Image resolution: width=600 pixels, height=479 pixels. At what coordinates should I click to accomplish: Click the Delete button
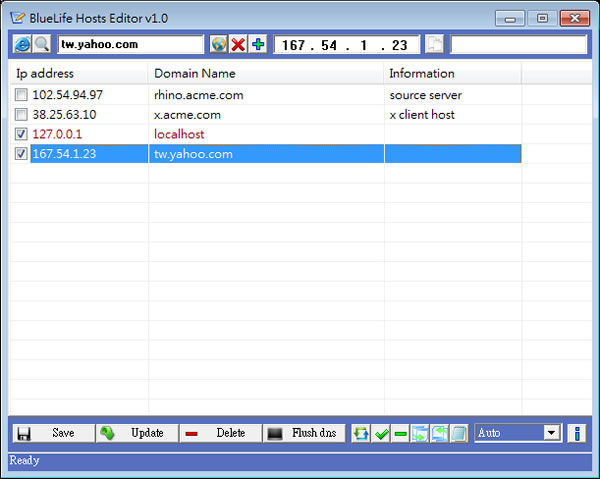coord(220,433)
